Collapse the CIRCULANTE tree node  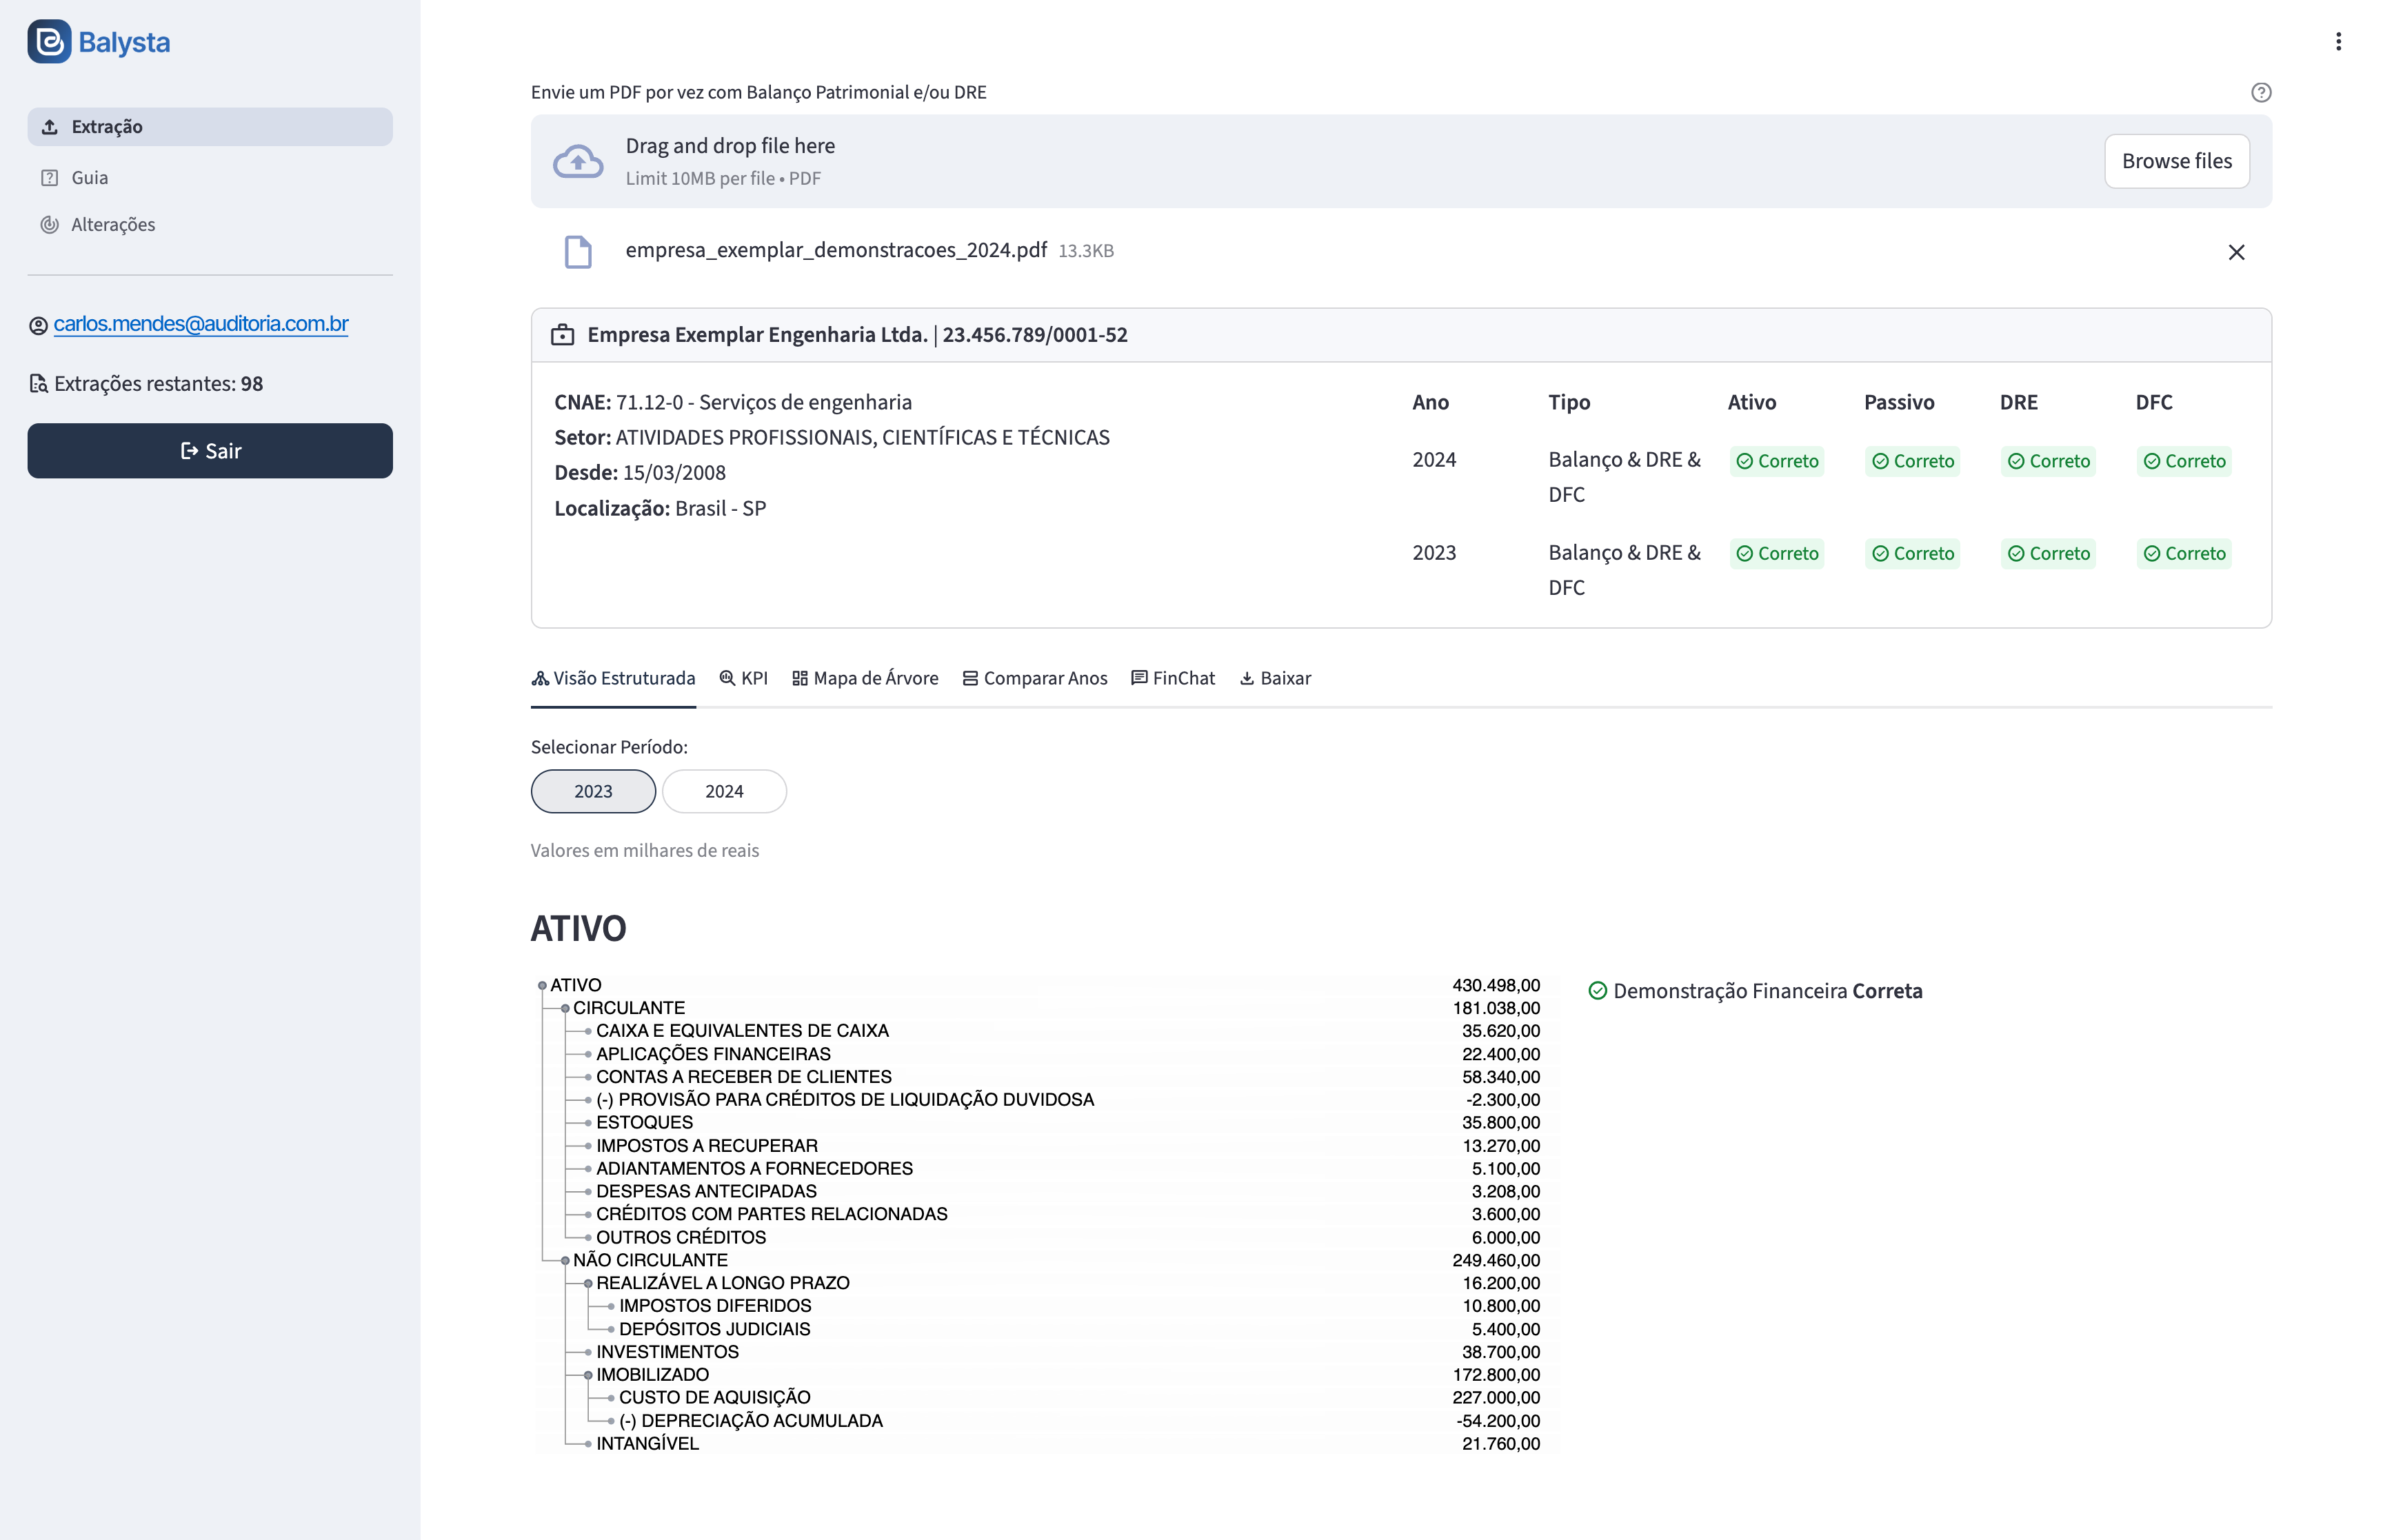(565, 1009)
